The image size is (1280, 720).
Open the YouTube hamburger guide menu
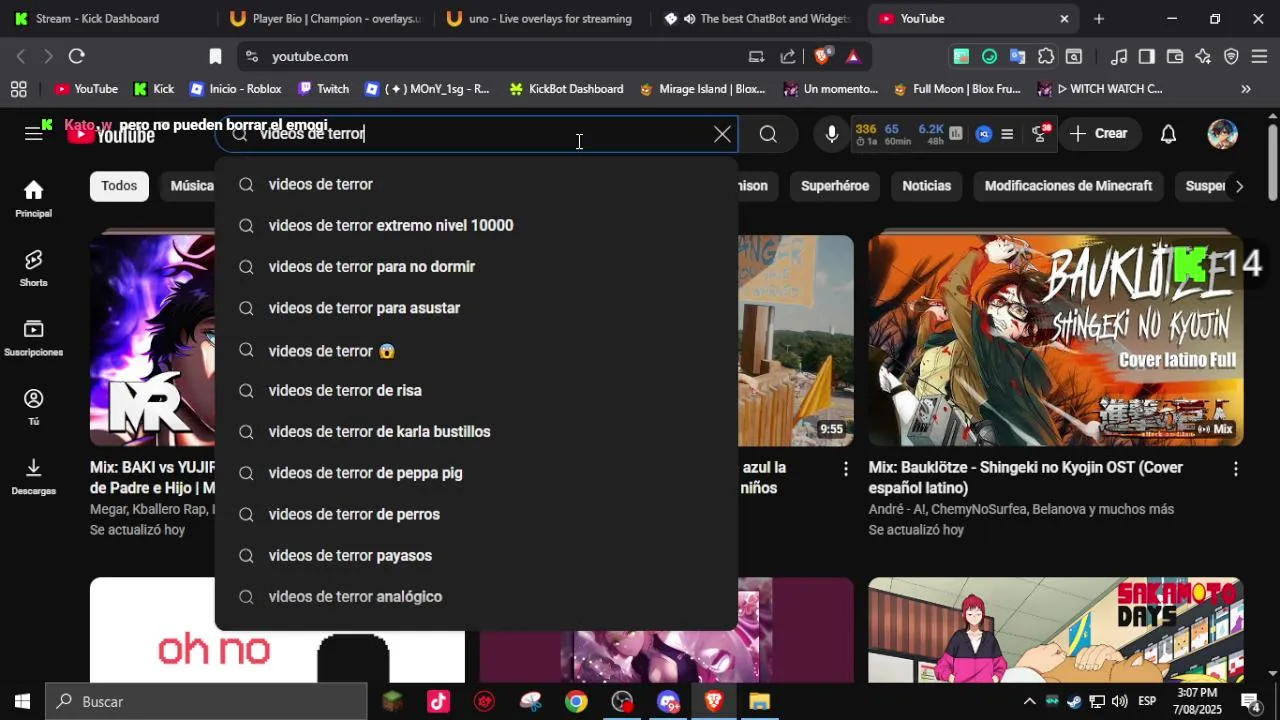pos(34,134)
